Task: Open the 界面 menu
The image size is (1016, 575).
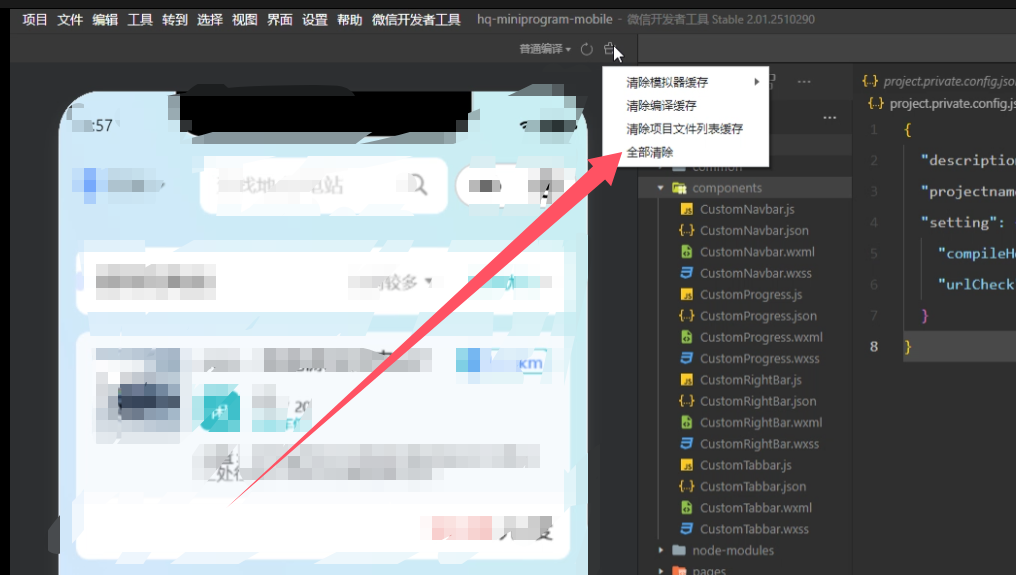Action: [x=279, y=19]
